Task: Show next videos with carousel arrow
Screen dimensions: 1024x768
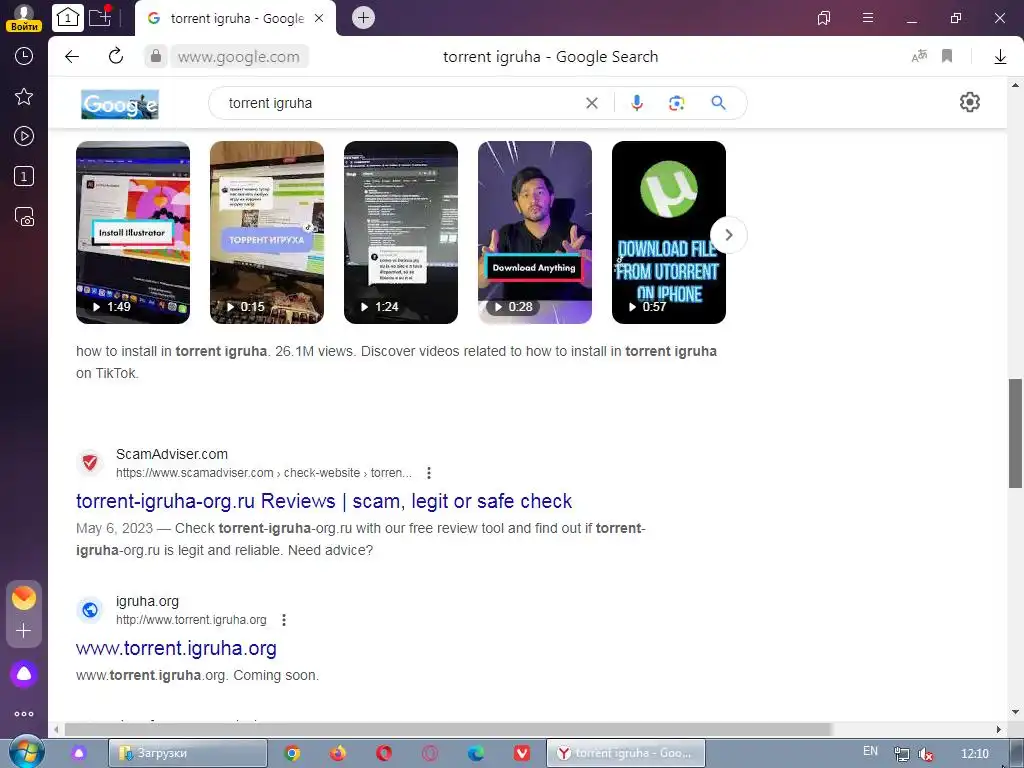Action: tap(729, 235)
